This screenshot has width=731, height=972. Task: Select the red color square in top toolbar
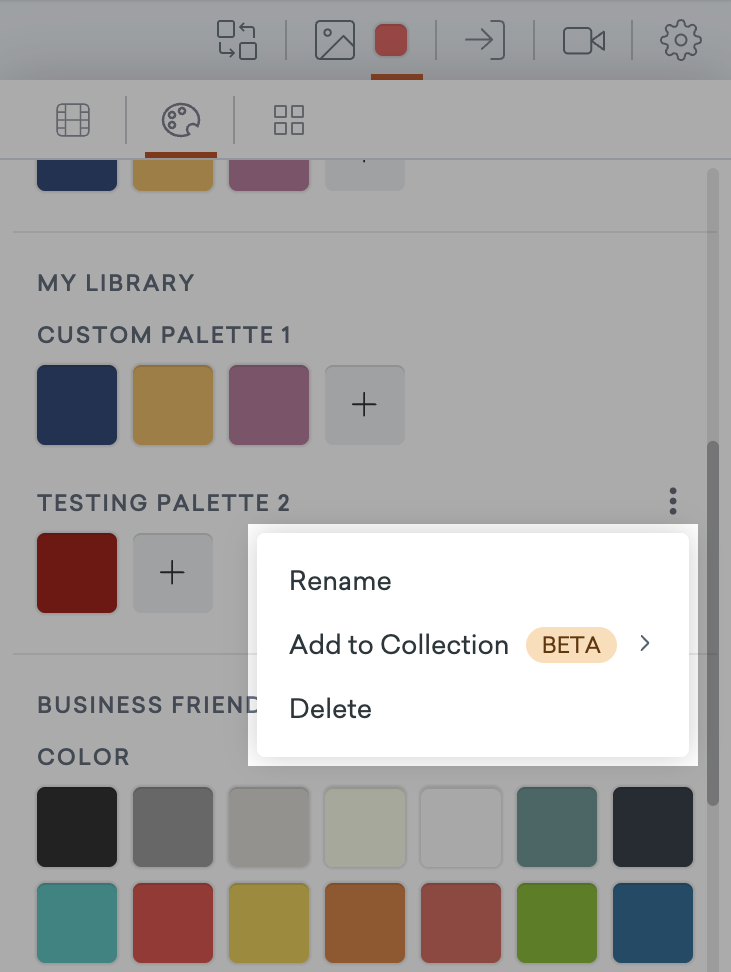[x=391, y=40]
